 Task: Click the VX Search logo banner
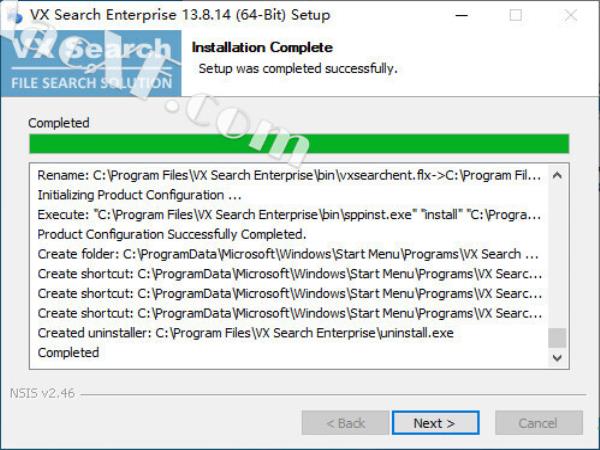91,64
